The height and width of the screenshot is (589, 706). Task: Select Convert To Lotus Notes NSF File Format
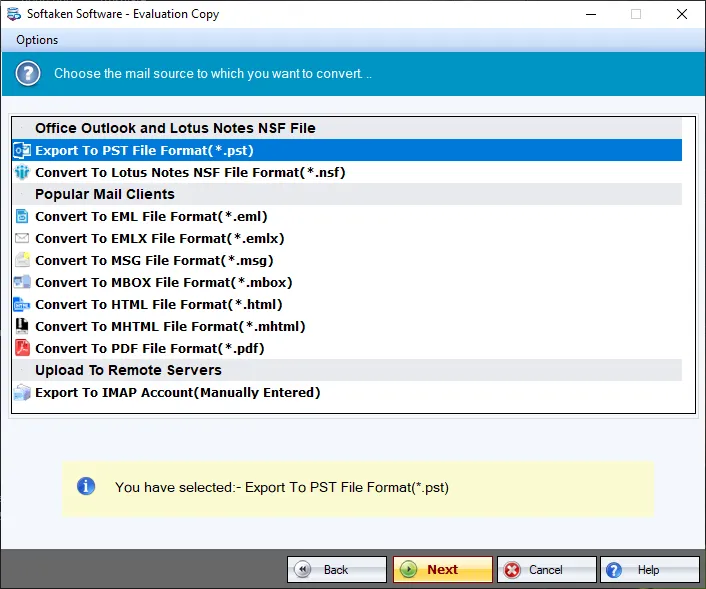click(x=347, y=172)
